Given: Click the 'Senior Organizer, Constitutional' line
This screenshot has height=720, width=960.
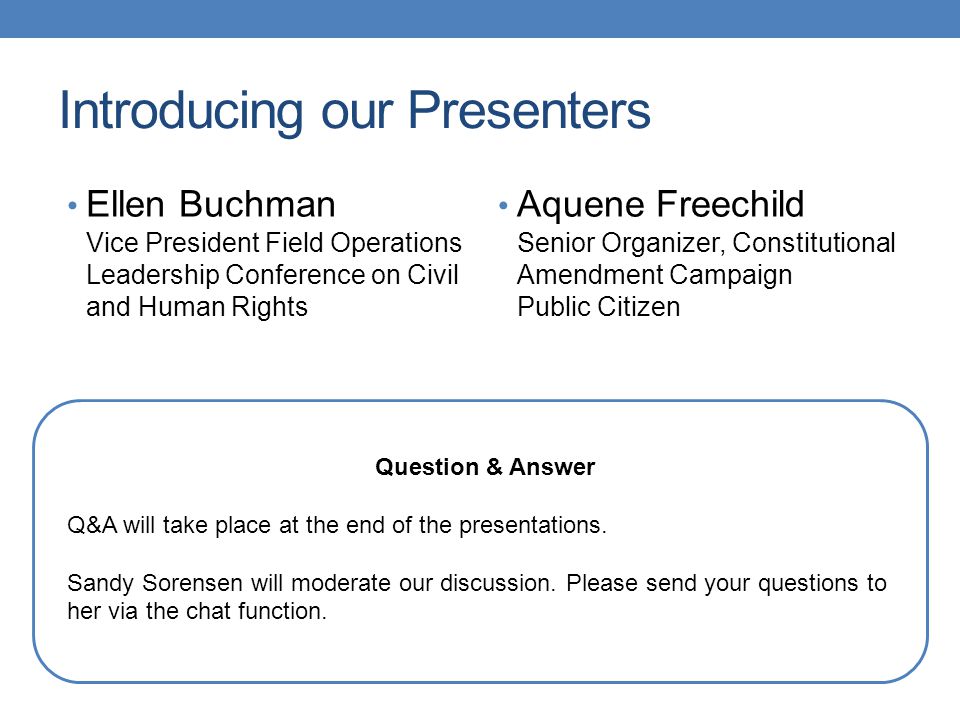Looking at the screenshot, I should click(707, 243).
